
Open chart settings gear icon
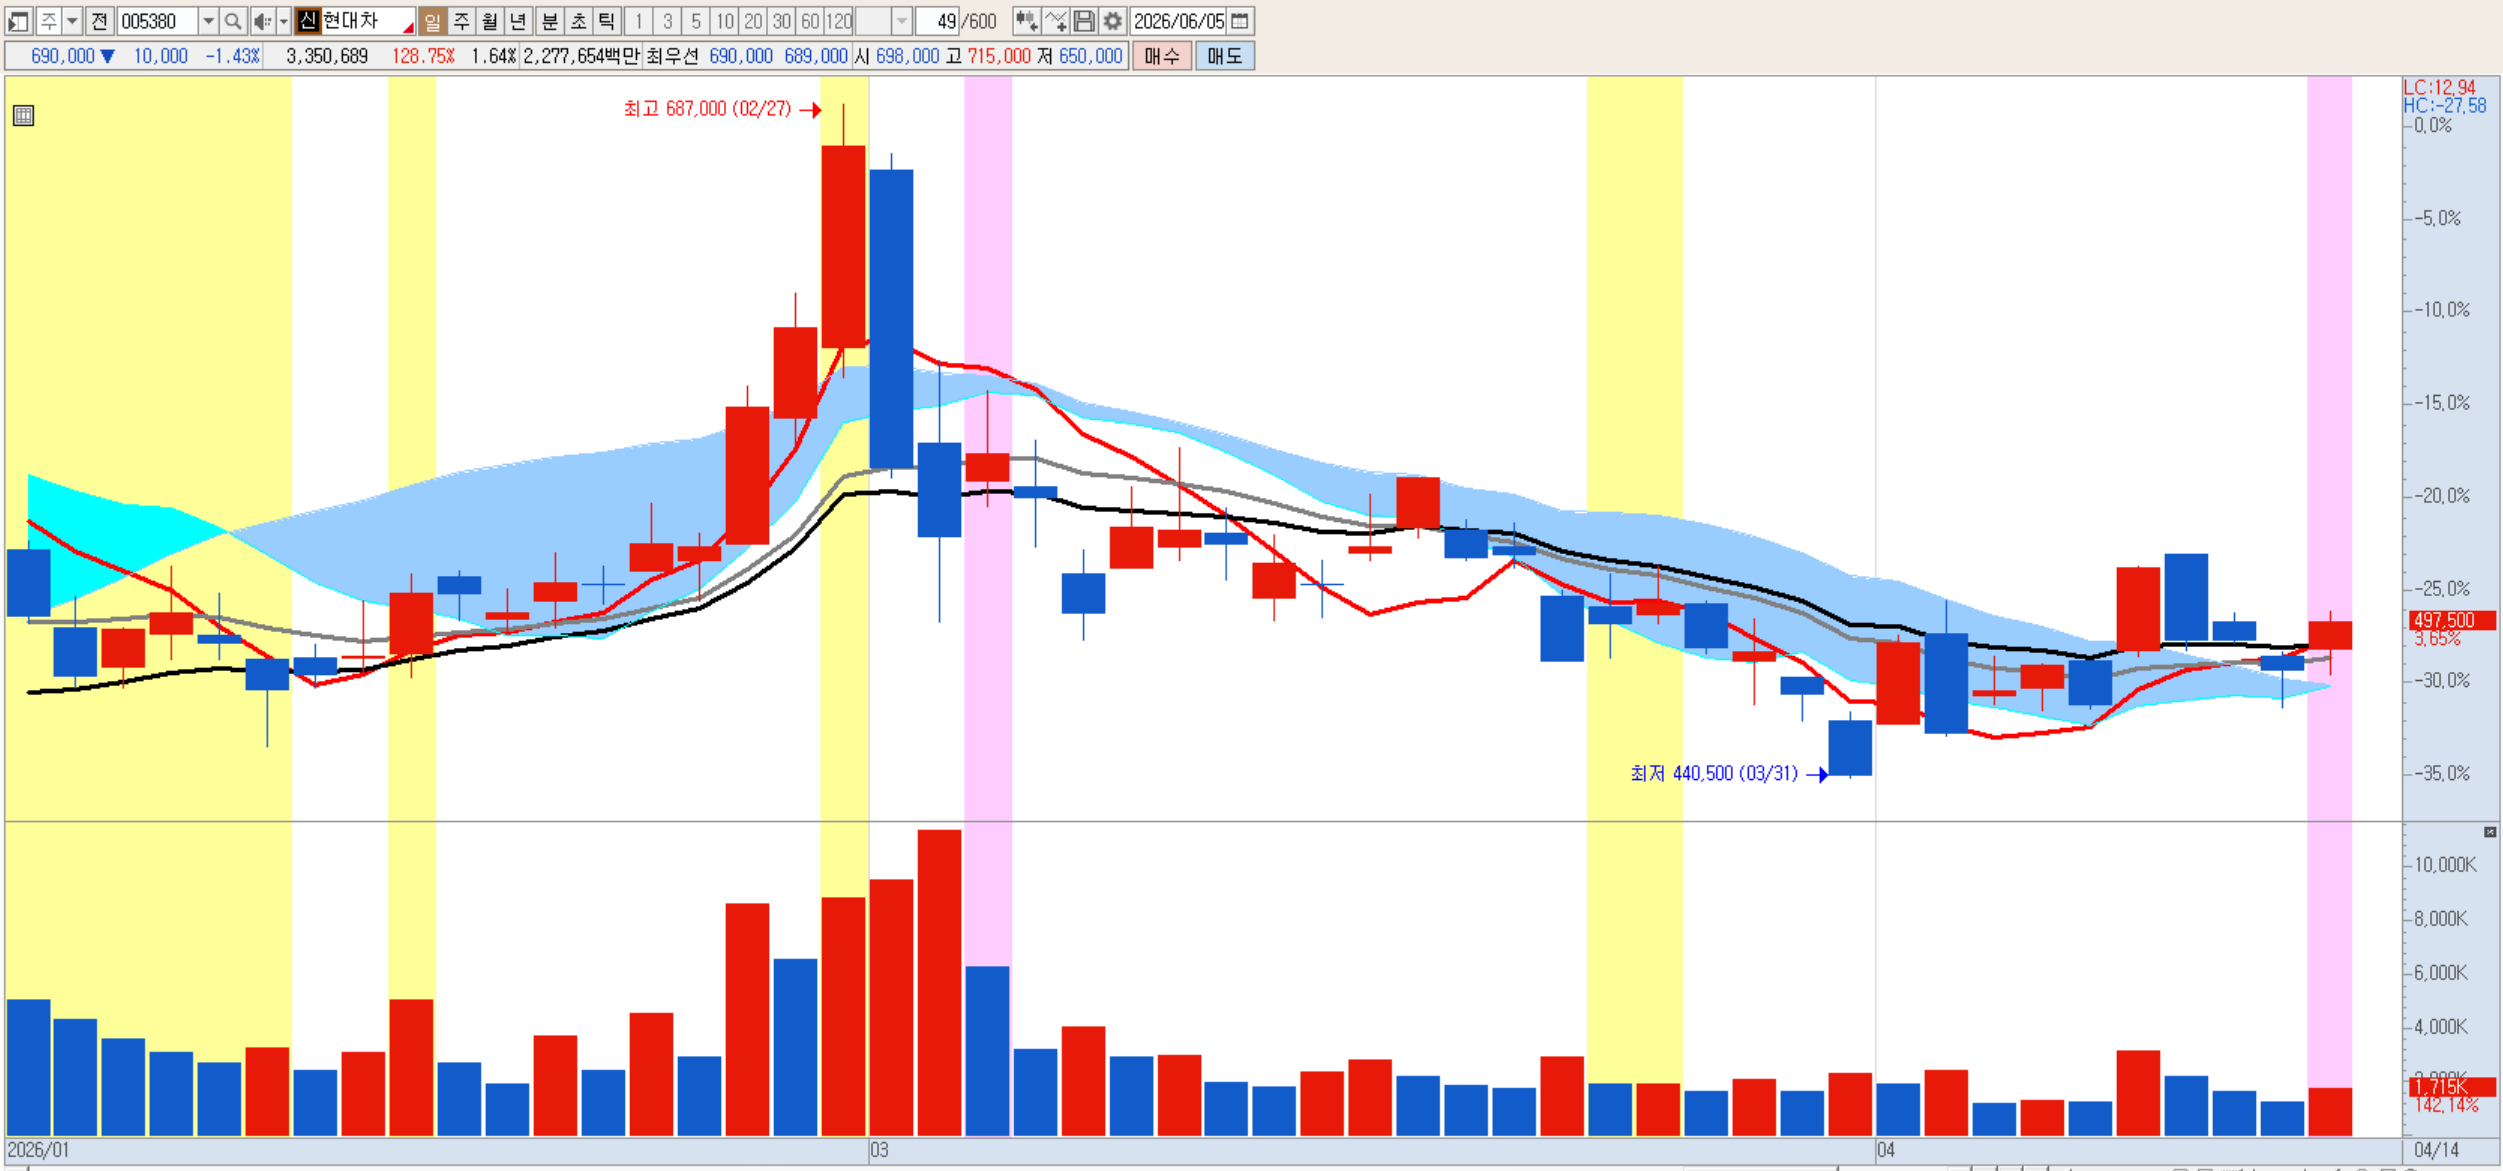click(1112, 21)
